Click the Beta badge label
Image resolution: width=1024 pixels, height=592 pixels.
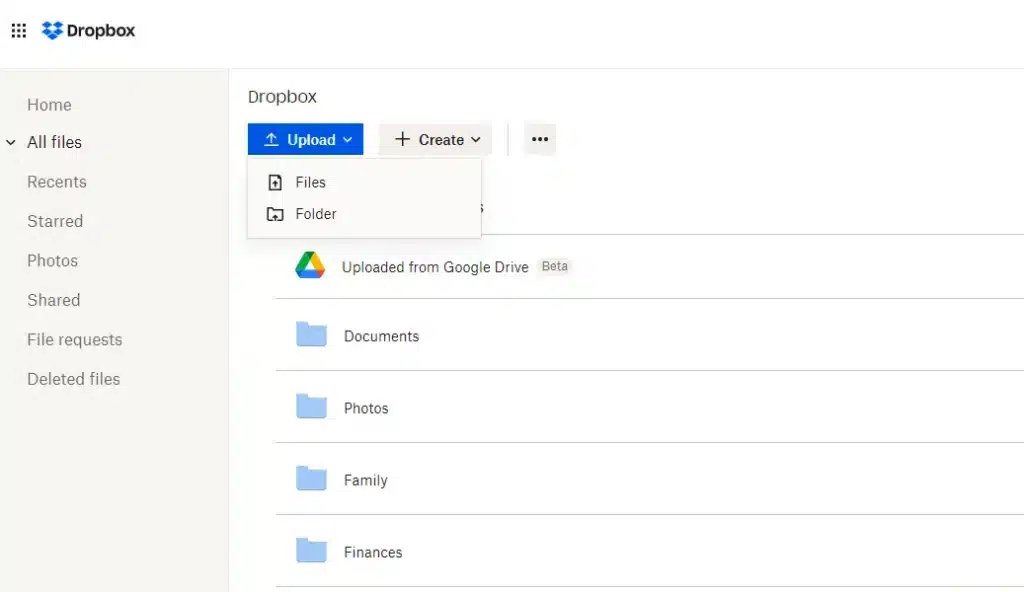click(555, 267)
